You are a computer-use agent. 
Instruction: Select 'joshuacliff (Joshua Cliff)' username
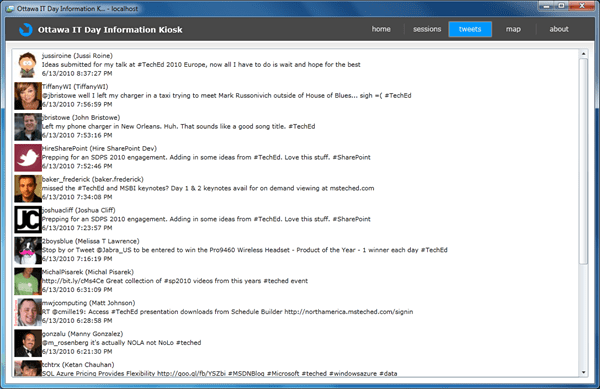pos(78,210)
